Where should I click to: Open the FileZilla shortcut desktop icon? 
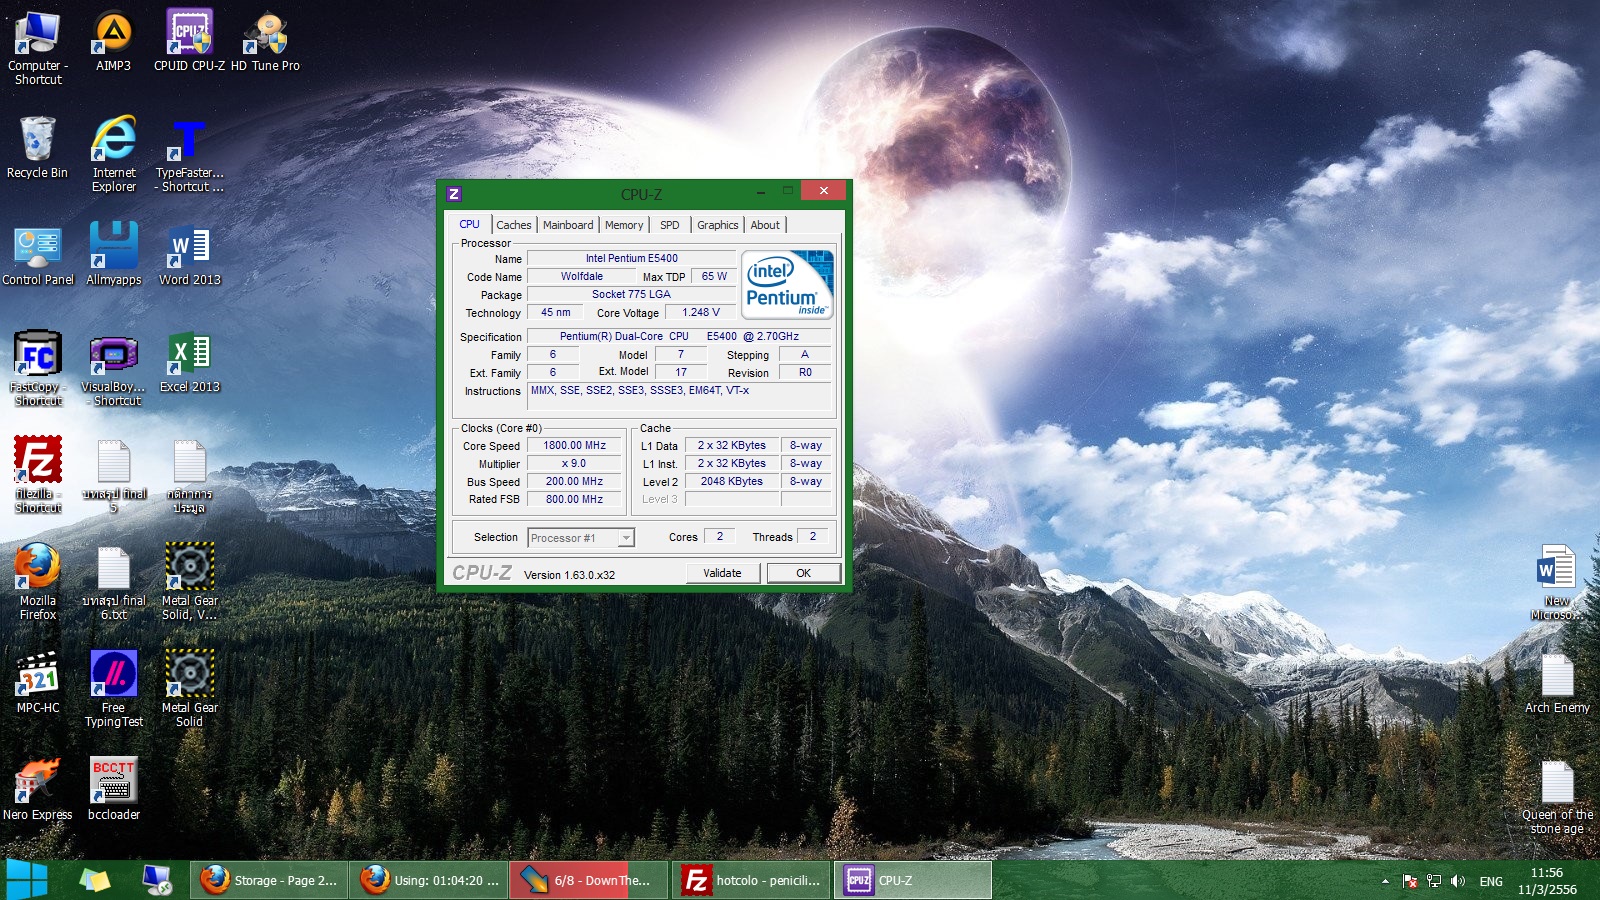click(x=38, y=475)
